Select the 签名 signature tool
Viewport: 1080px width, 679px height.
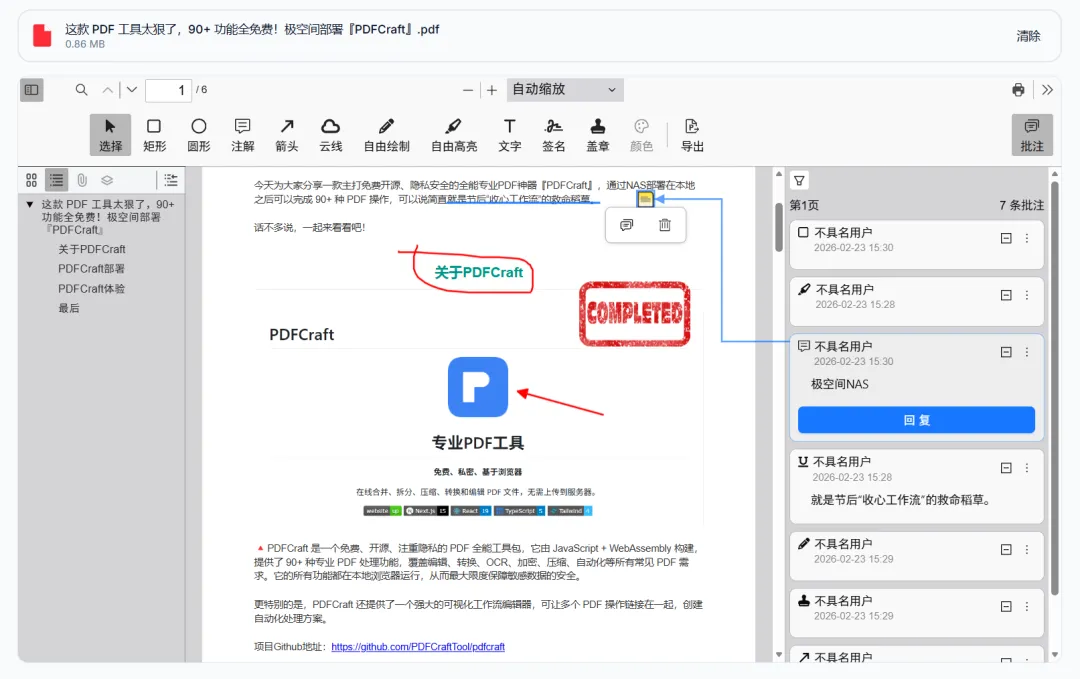[554, 135]
